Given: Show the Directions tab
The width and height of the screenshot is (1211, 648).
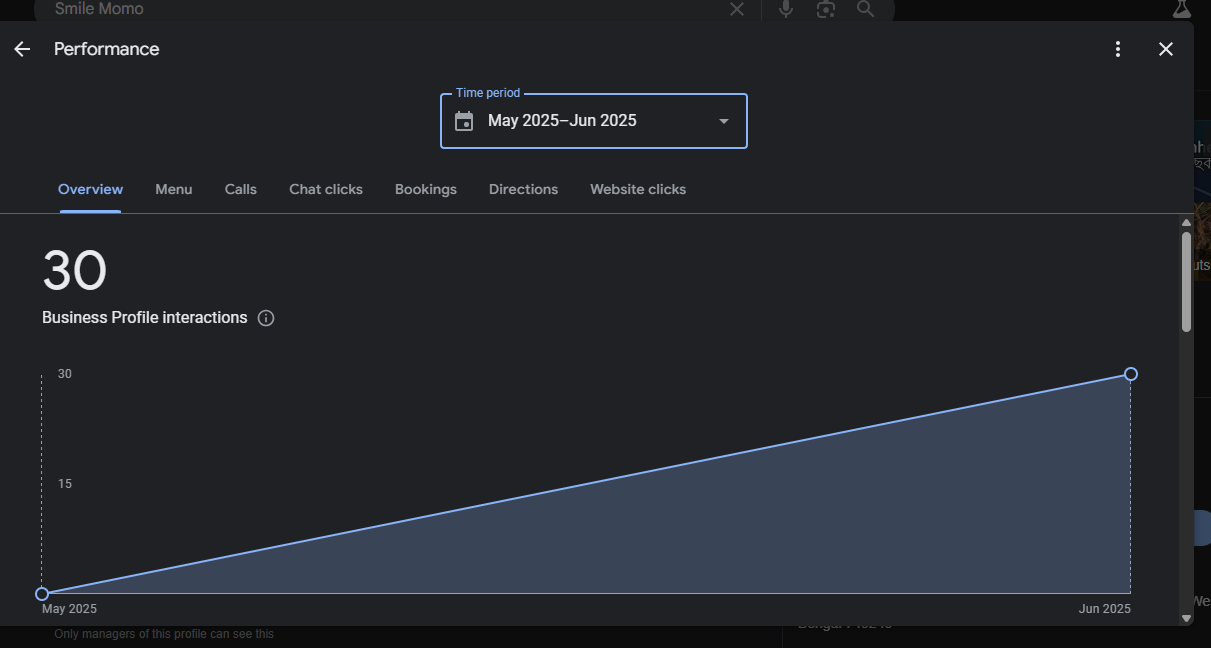Looking at the screenshot, I should [523, 189].
